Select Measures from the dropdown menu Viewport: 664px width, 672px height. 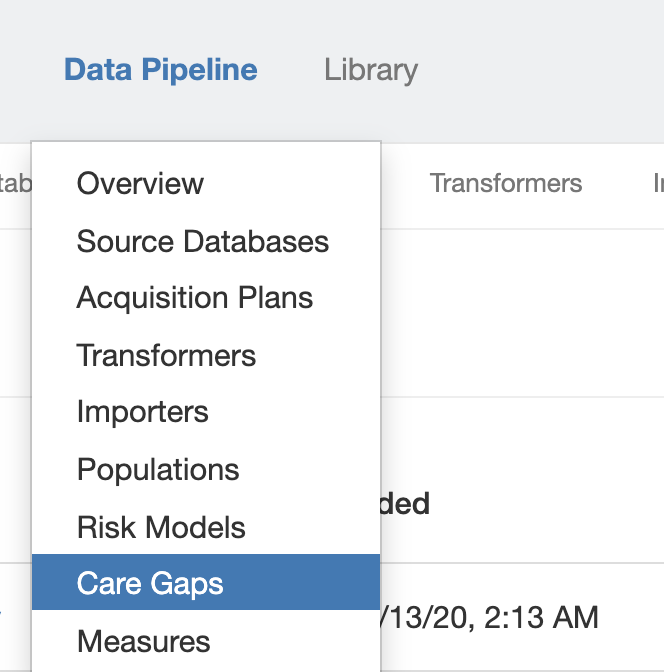(143, 641)
